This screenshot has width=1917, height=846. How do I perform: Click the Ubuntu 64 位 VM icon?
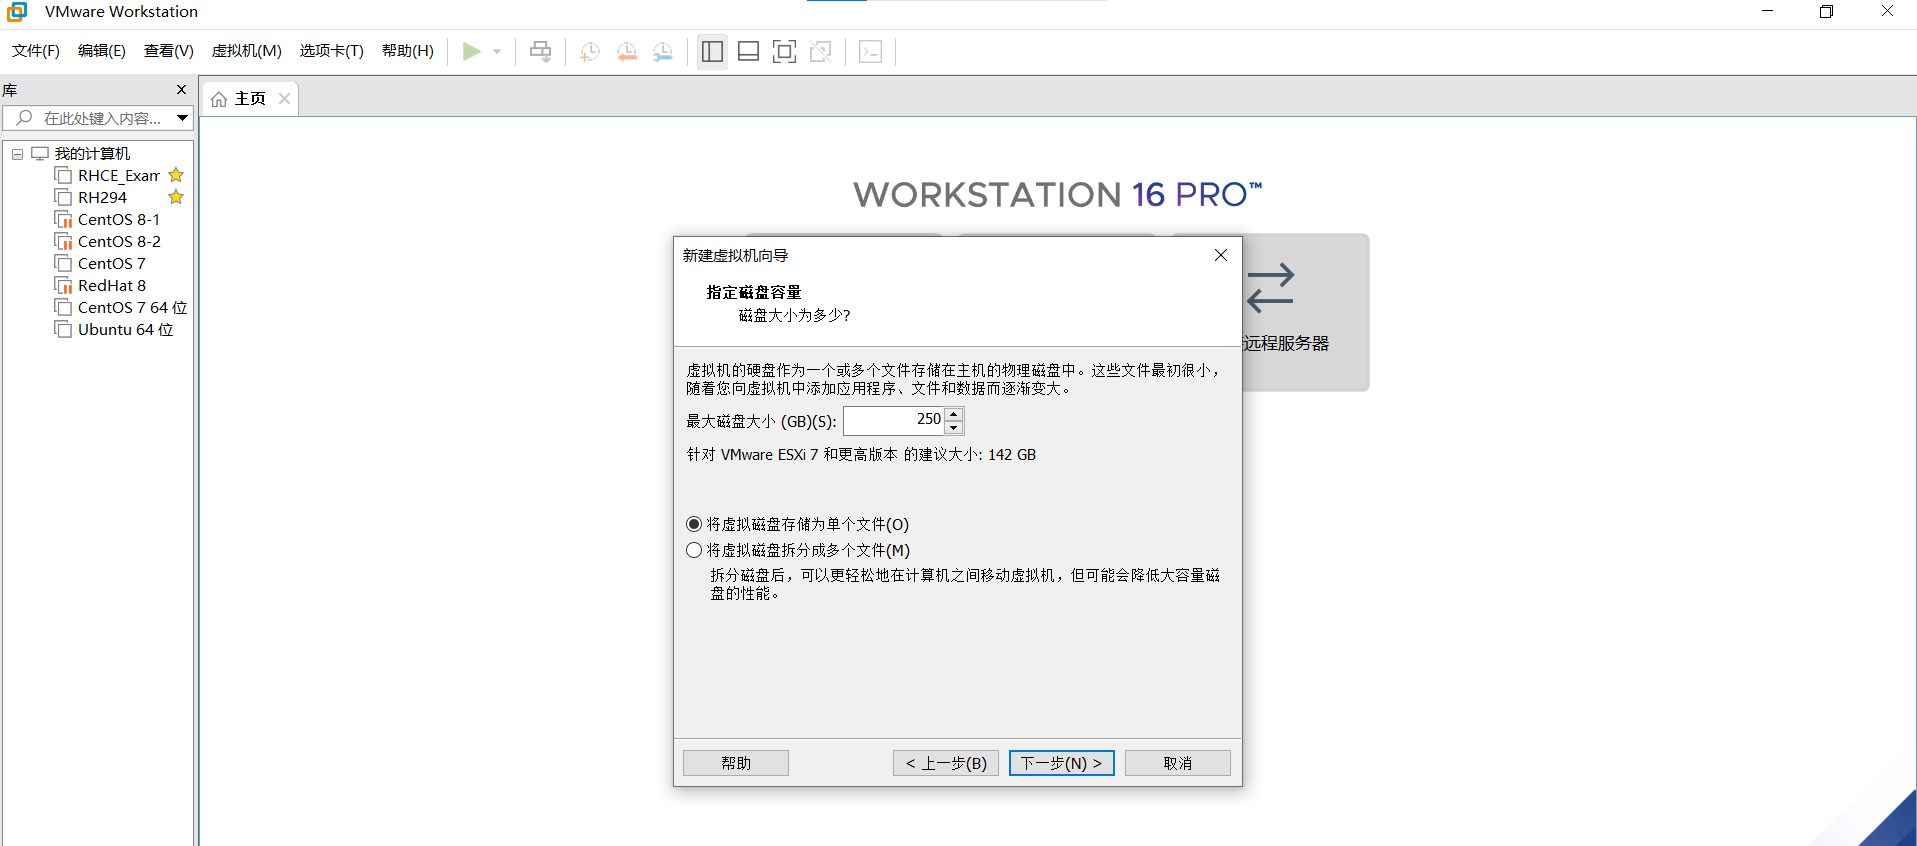pos(63,329)
